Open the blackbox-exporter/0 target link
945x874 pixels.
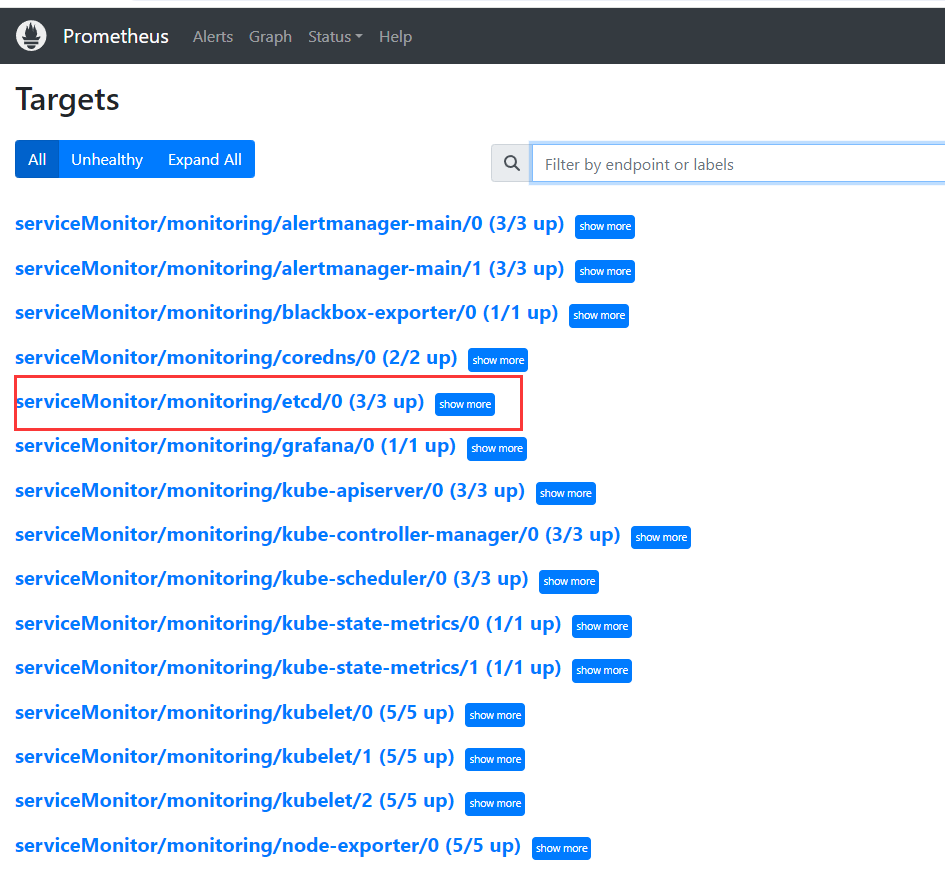(x=286, y=313)
